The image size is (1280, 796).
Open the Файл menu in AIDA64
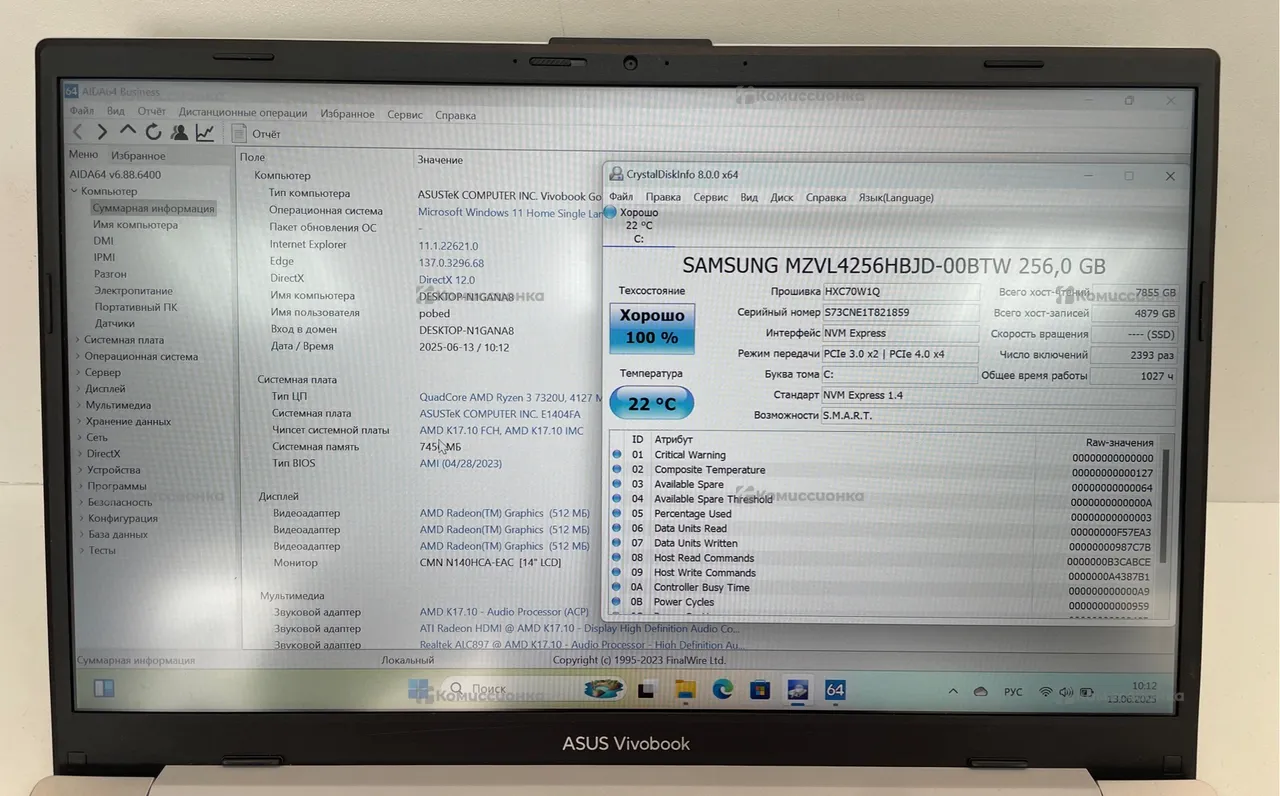(82, 112)
